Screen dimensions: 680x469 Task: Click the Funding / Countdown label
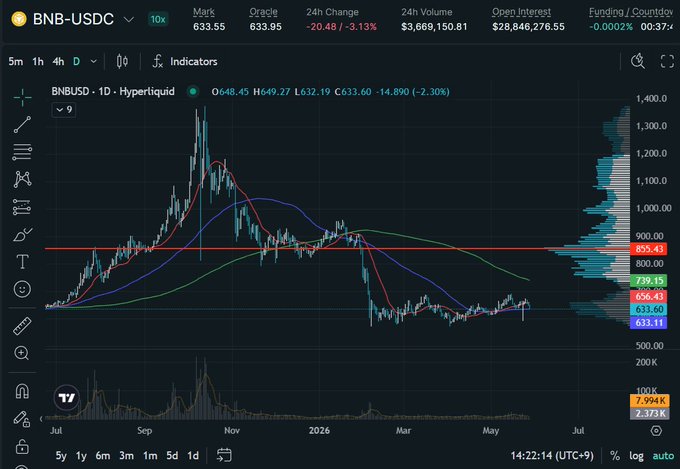tap(631, 12)
